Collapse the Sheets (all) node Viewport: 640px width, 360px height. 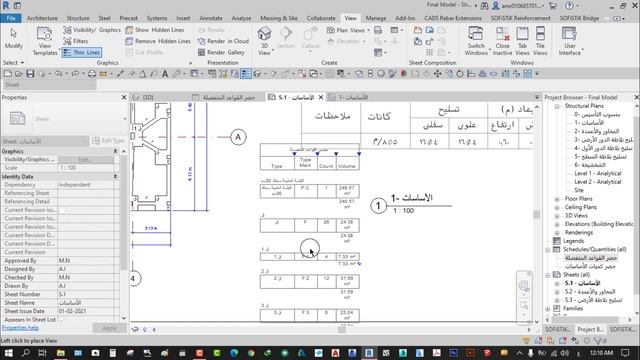coord(548,275)
